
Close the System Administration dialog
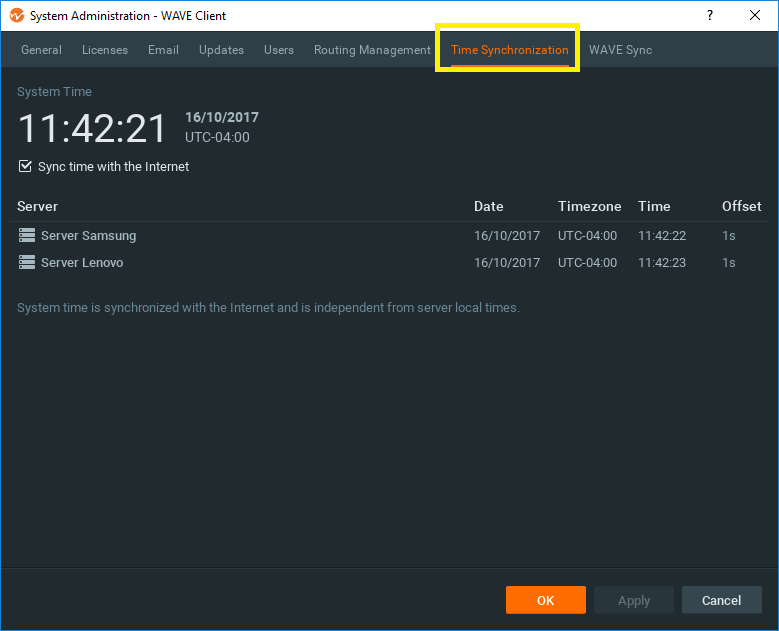755,15
